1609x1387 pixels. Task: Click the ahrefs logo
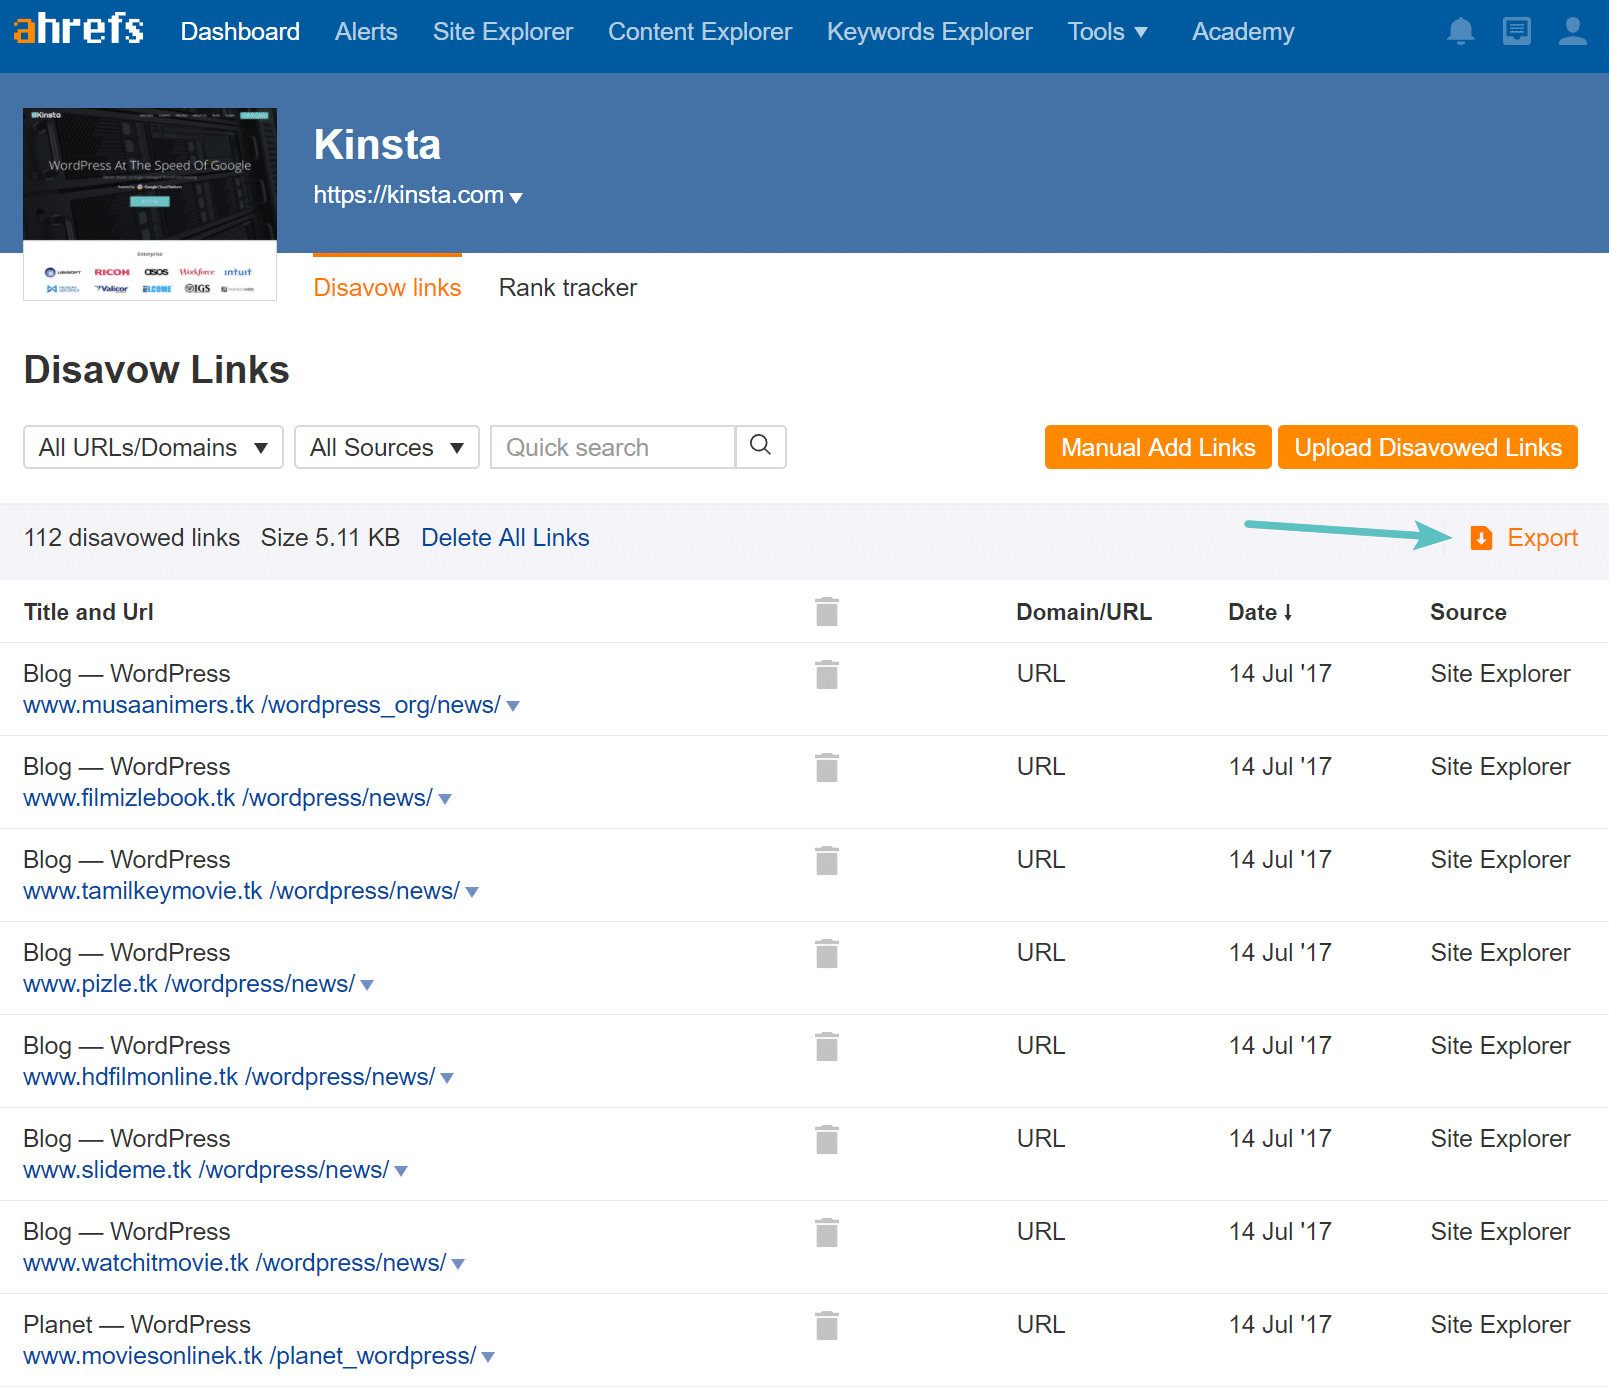78,28
